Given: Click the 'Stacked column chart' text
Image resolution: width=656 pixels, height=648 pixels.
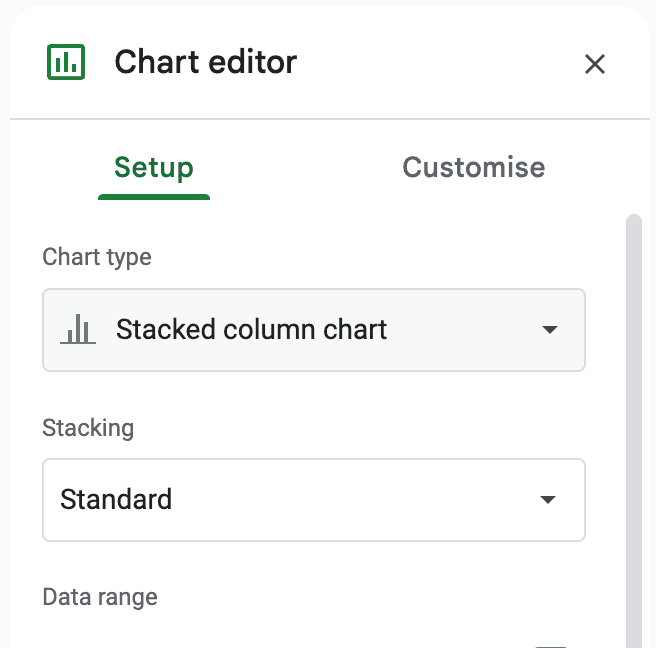Looking at the screenshot, I should [251, 330].
